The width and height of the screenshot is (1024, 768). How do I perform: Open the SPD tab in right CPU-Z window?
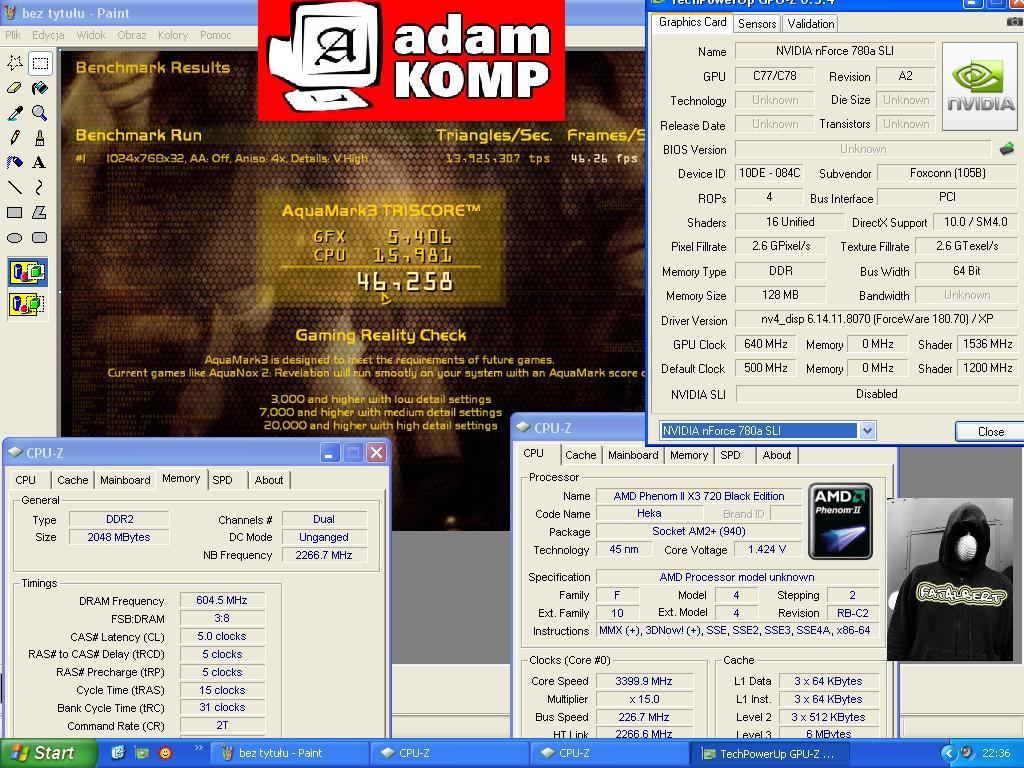[730, 455]
